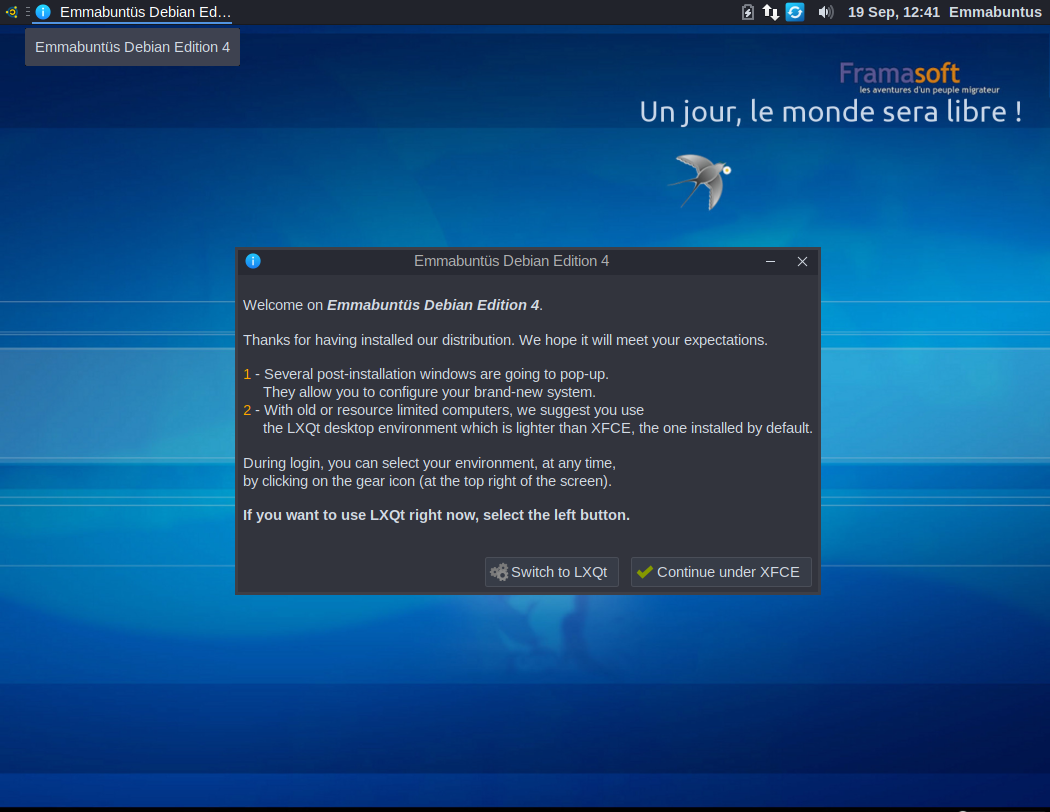Select Emmabuntüs Debian Ed… taskbar window button
Image resolution: width=1050 pixels, height=812 pixels.
(x=133, y=12)
